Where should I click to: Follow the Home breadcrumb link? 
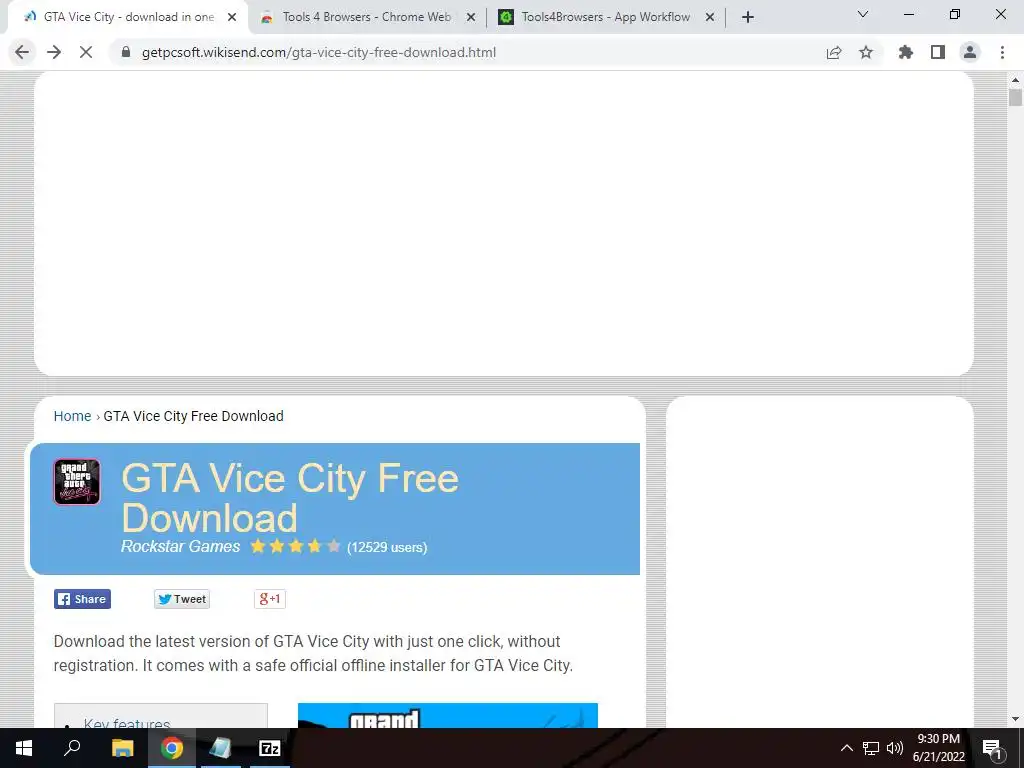coord(72,416)
